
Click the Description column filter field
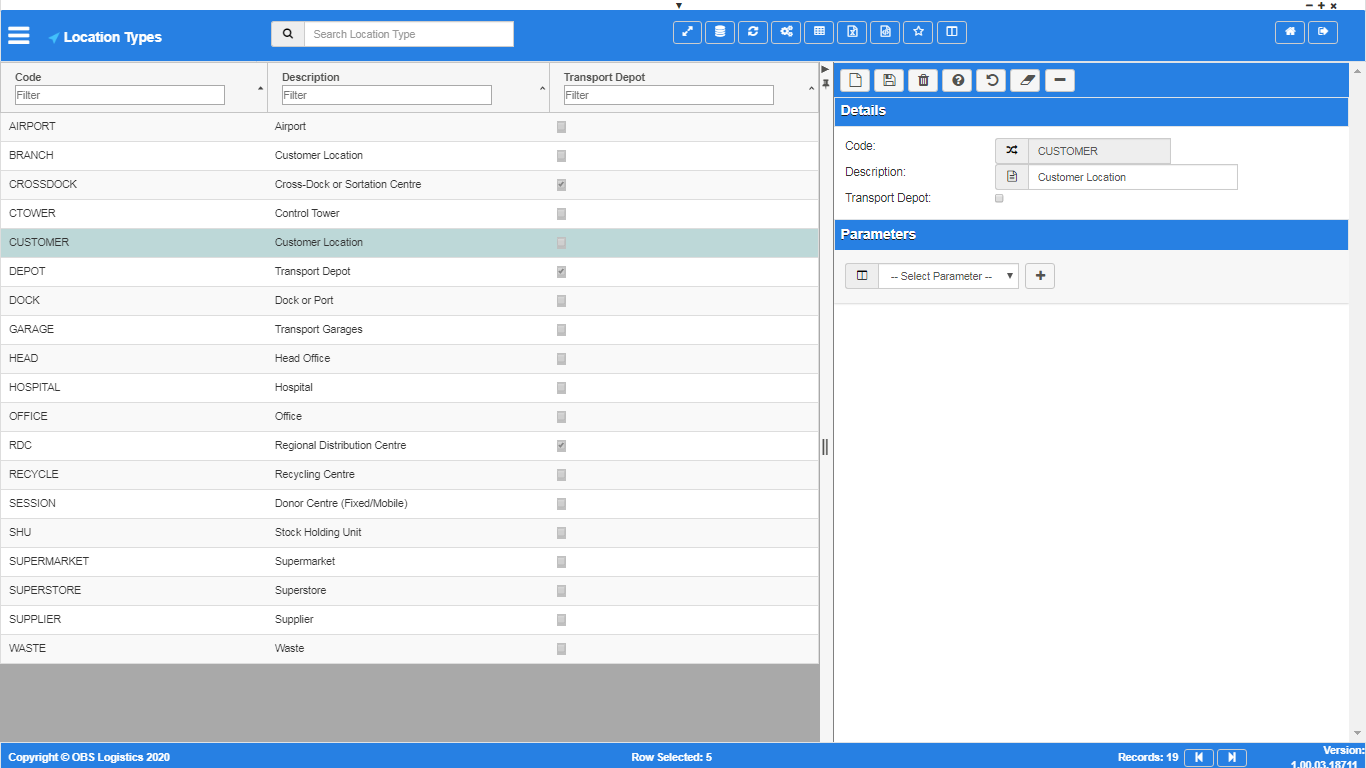387,95
